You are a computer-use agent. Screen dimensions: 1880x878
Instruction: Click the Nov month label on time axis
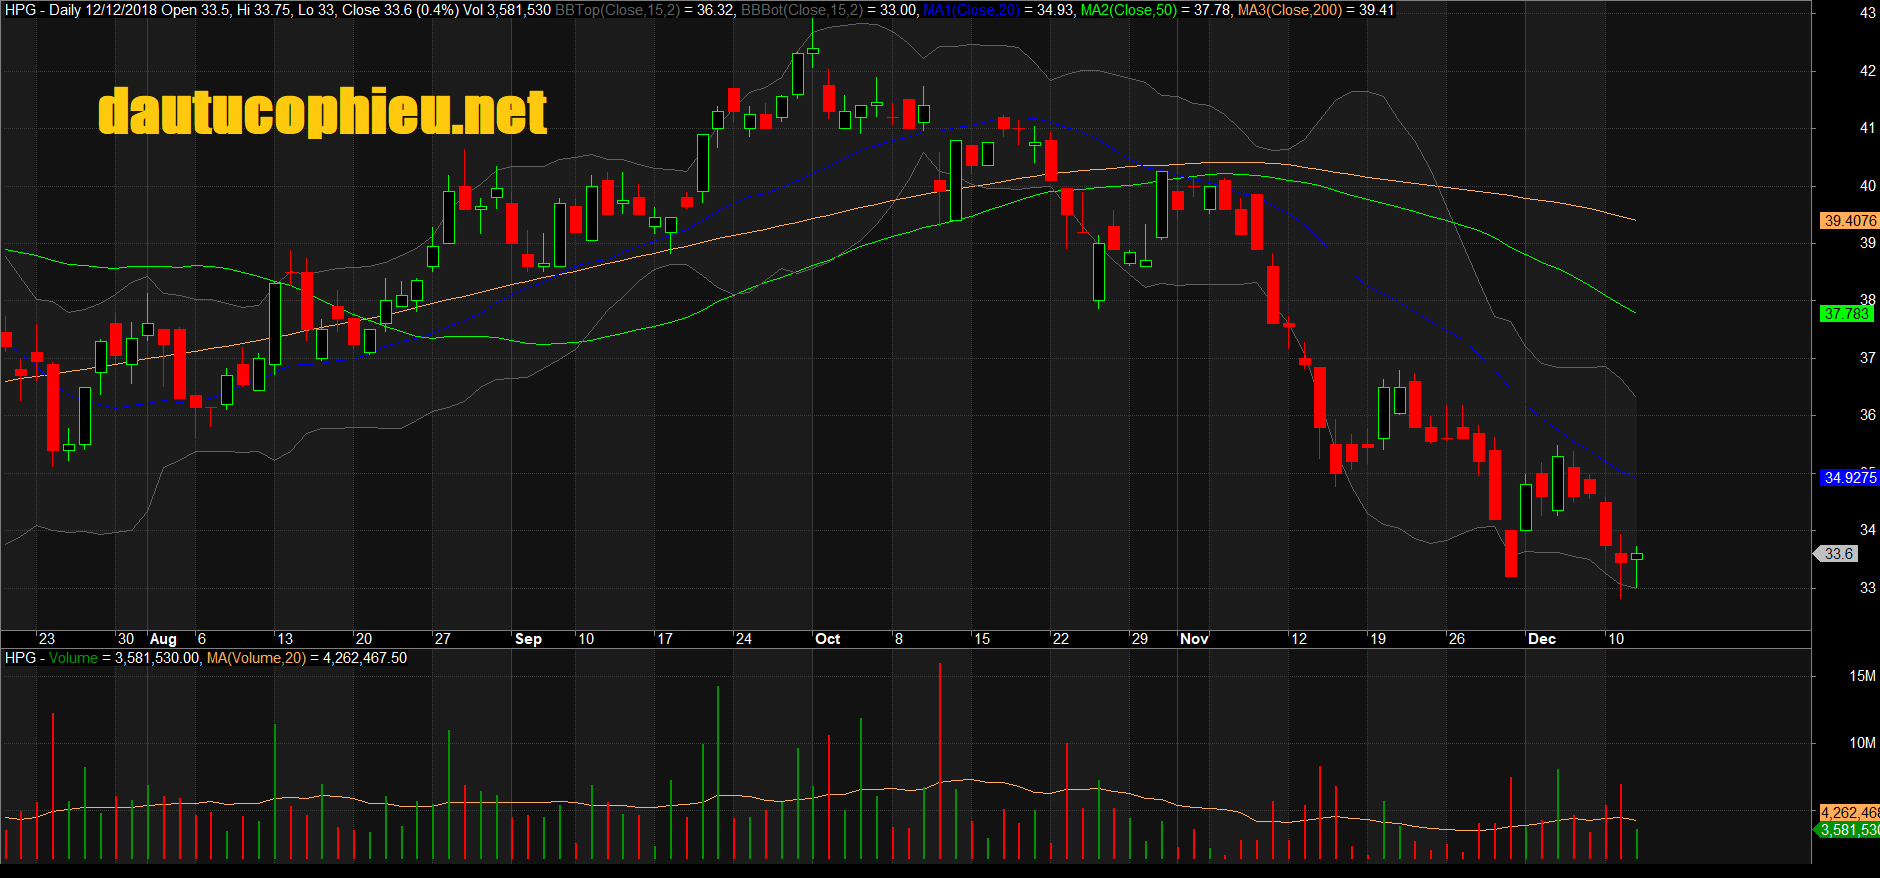point(1194,639)
